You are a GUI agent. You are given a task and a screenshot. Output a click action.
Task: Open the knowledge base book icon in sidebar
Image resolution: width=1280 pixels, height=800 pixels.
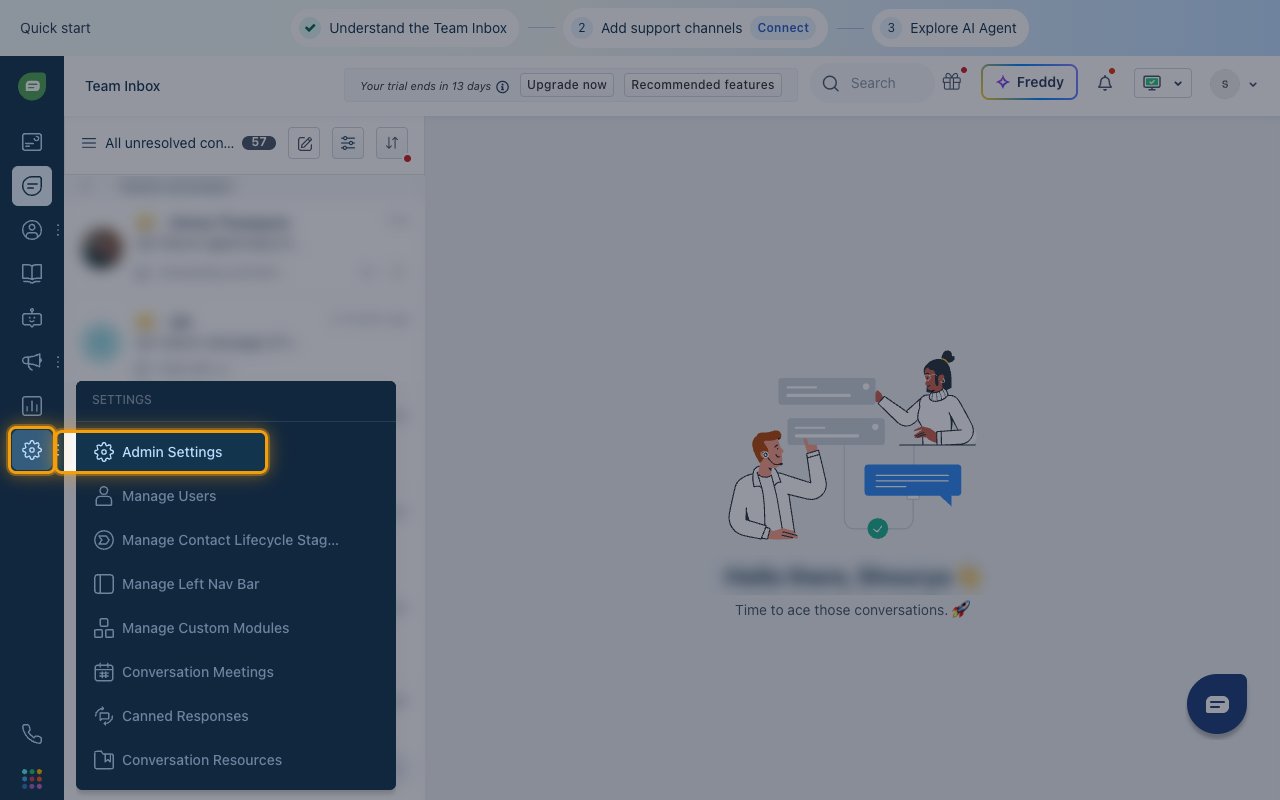click(32, 274)
